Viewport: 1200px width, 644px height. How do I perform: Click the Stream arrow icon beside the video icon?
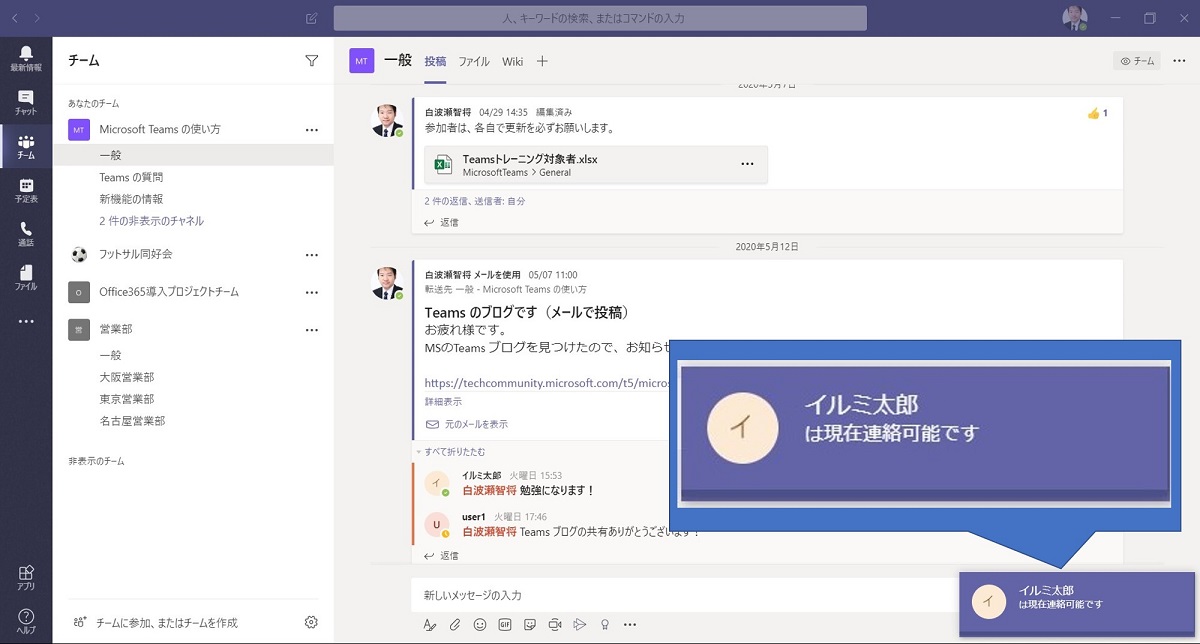579,624
